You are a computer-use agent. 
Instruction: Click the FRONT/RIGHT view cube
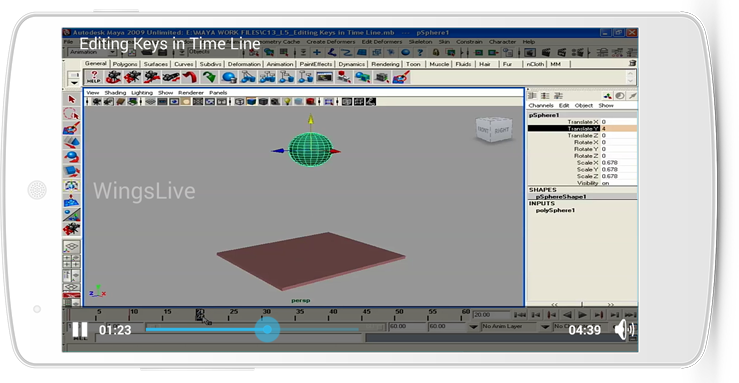click(x=493, y=129)
